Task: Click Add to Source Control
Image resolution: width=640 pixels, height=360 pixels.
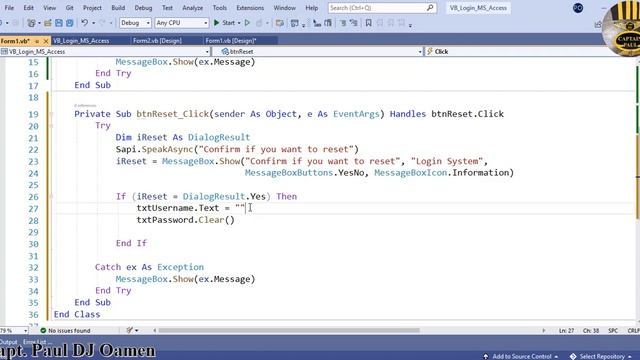Action: [x=520, y=356]
